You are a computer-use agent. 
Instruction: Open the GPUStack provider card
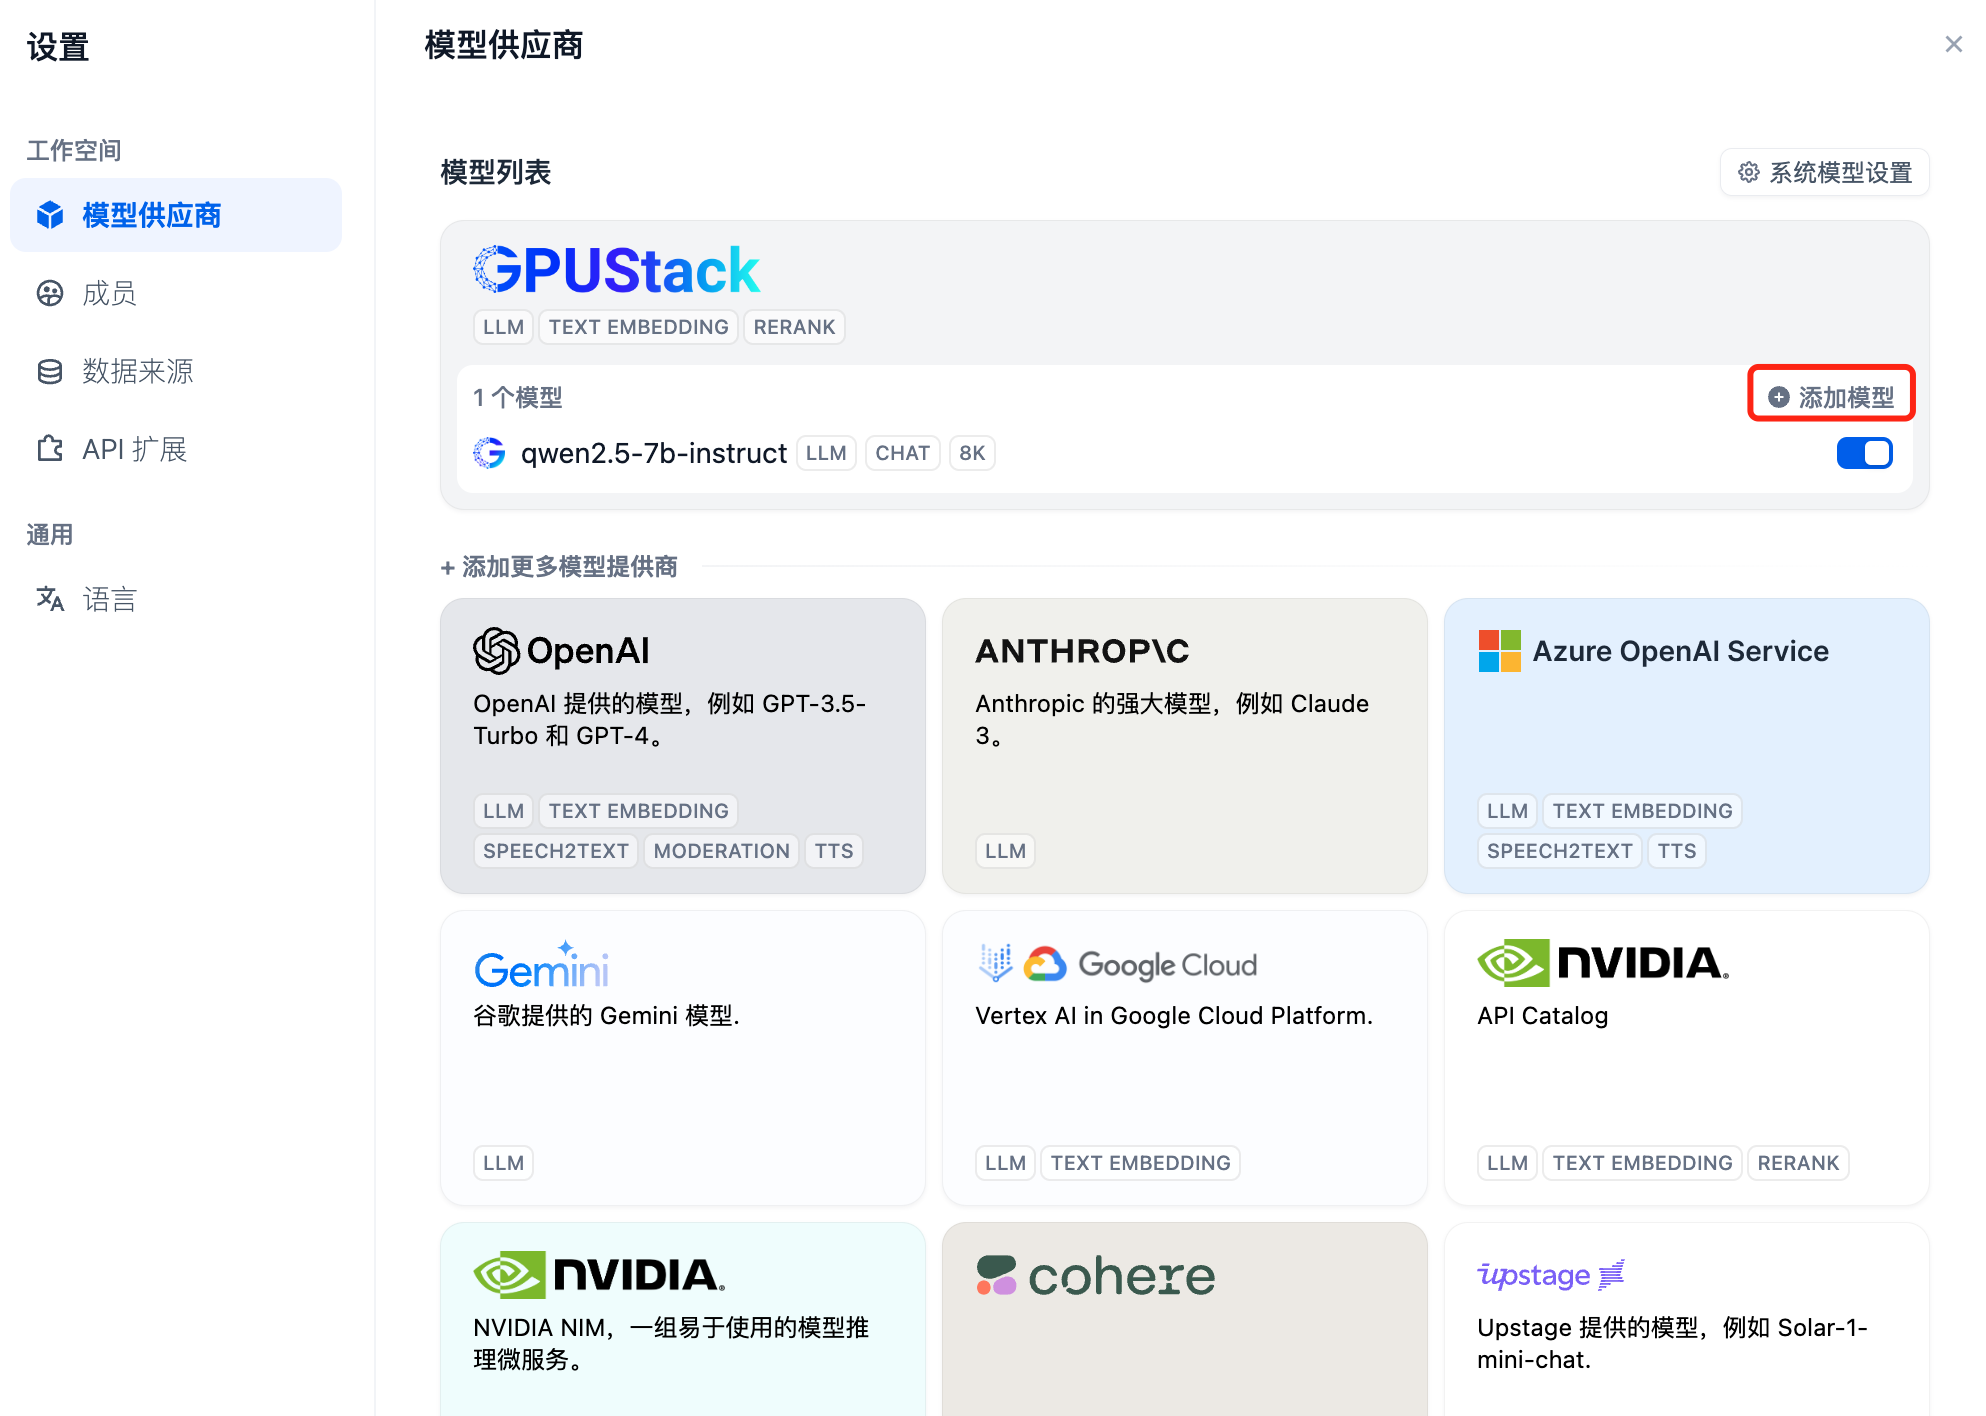click(616, 268)
